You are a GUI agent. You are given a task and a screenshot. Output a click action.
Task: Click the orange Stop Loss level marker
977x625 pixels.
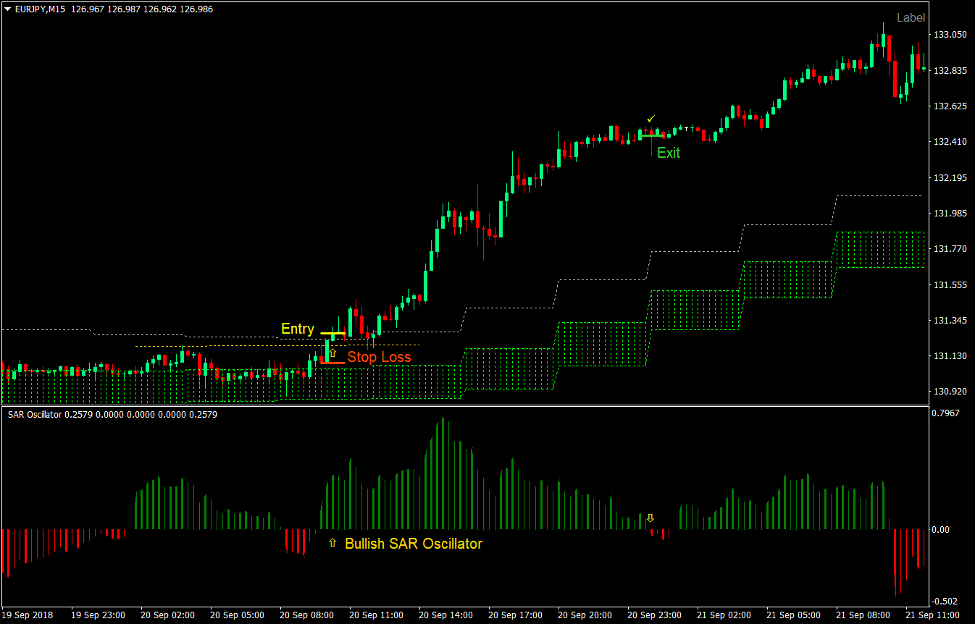pos(333,363)
